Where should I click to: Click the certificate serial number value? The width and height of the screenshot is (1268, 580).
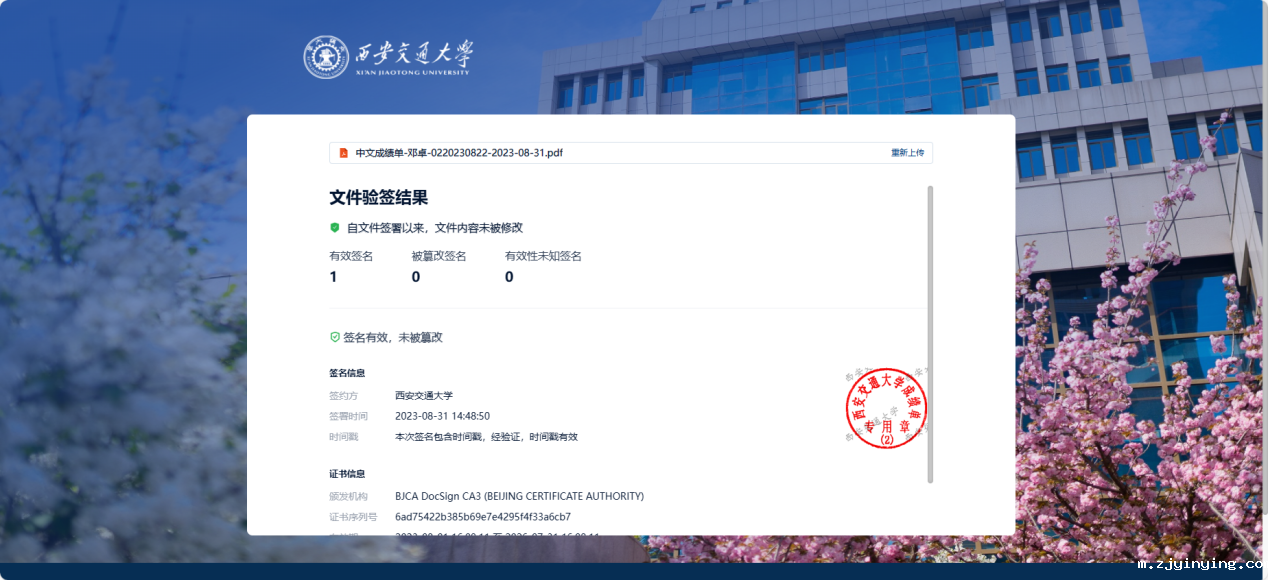click(482, 517)
